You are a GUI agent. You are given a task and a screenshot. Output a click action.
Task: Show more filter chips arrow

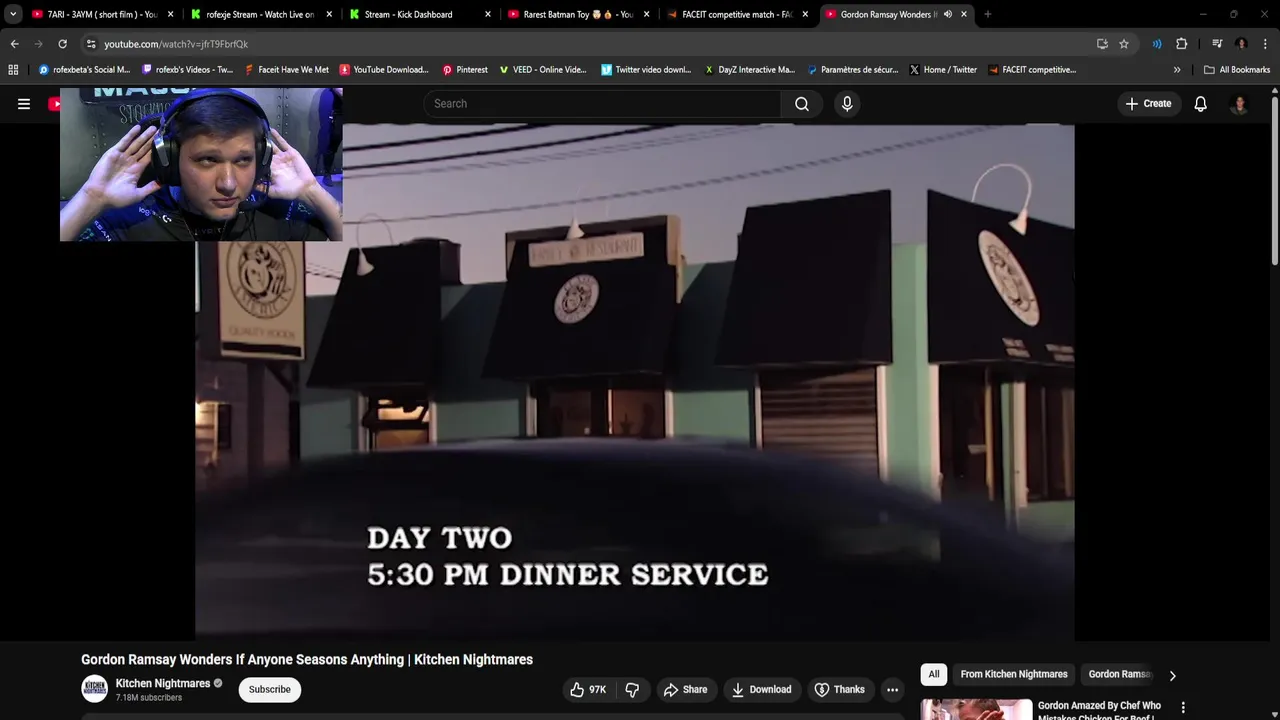click(x=1173, y=675)
